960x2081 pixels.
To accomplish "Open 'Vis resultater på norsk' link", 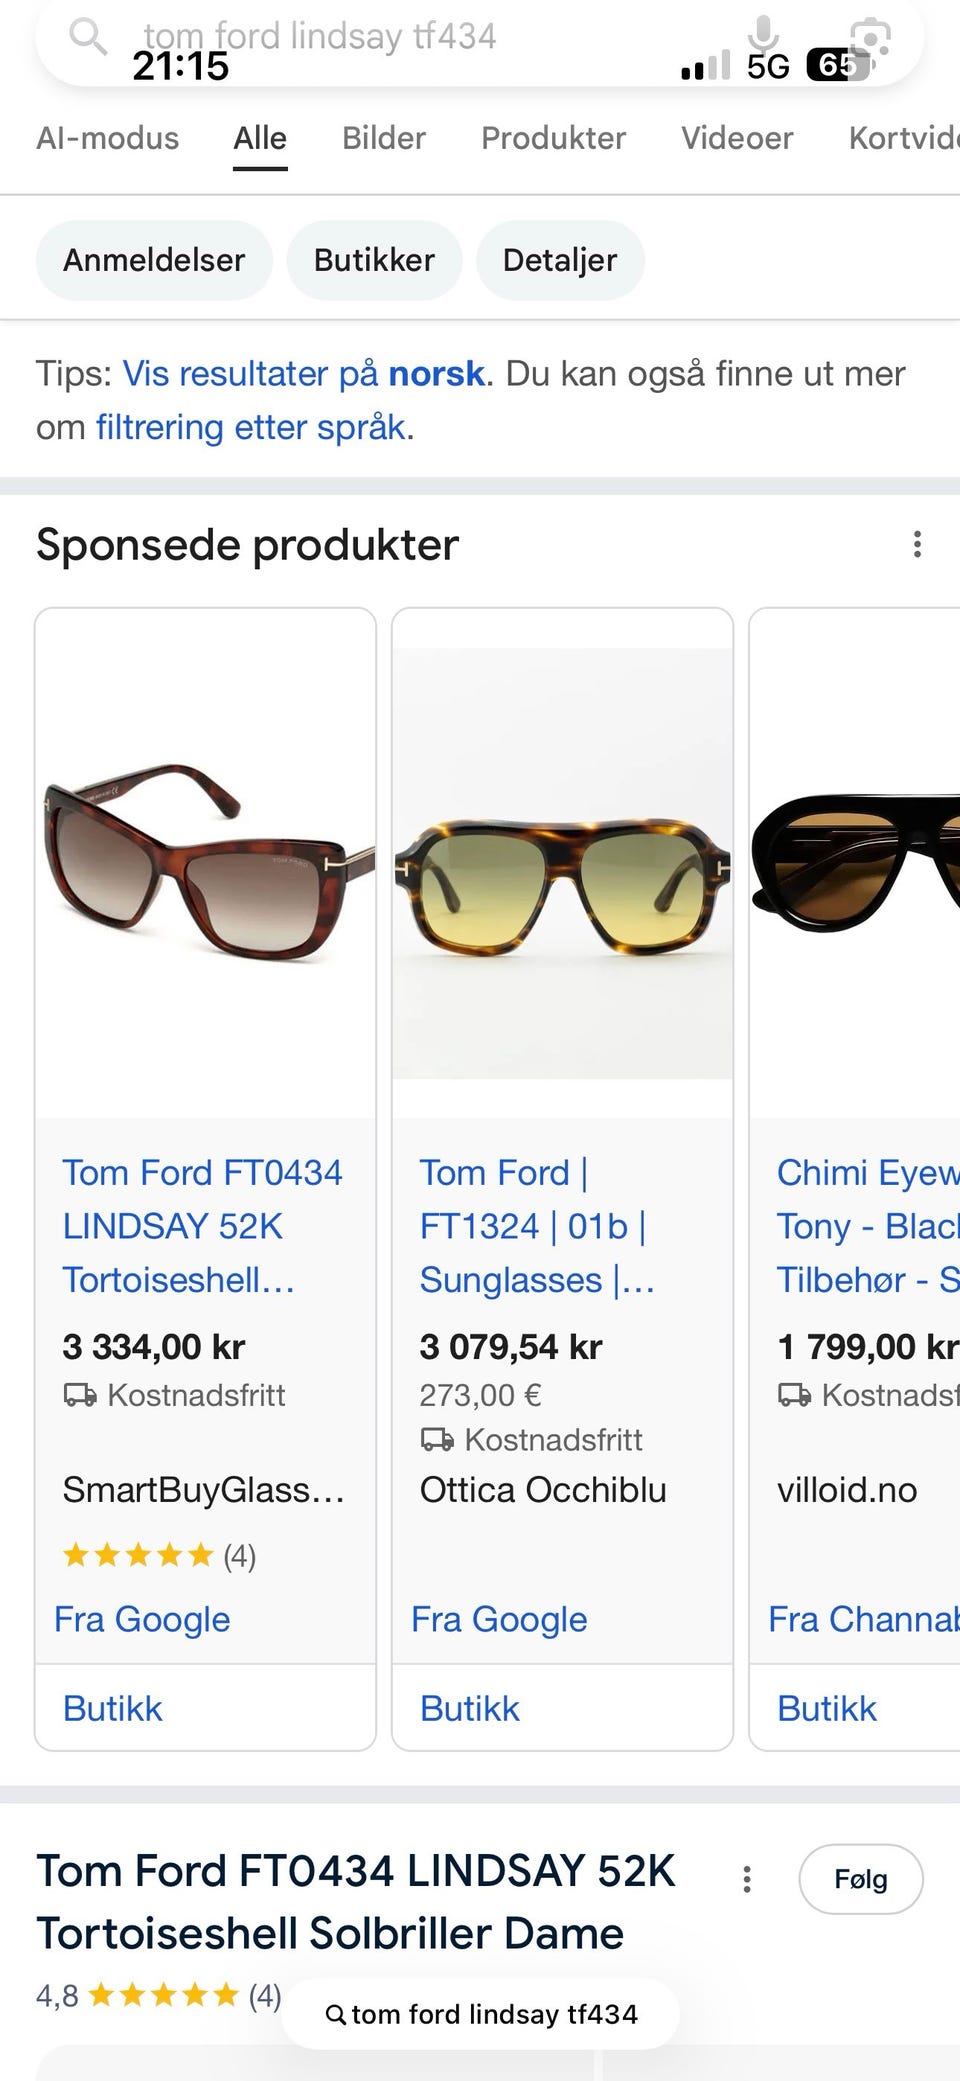I will coord(304,374).
